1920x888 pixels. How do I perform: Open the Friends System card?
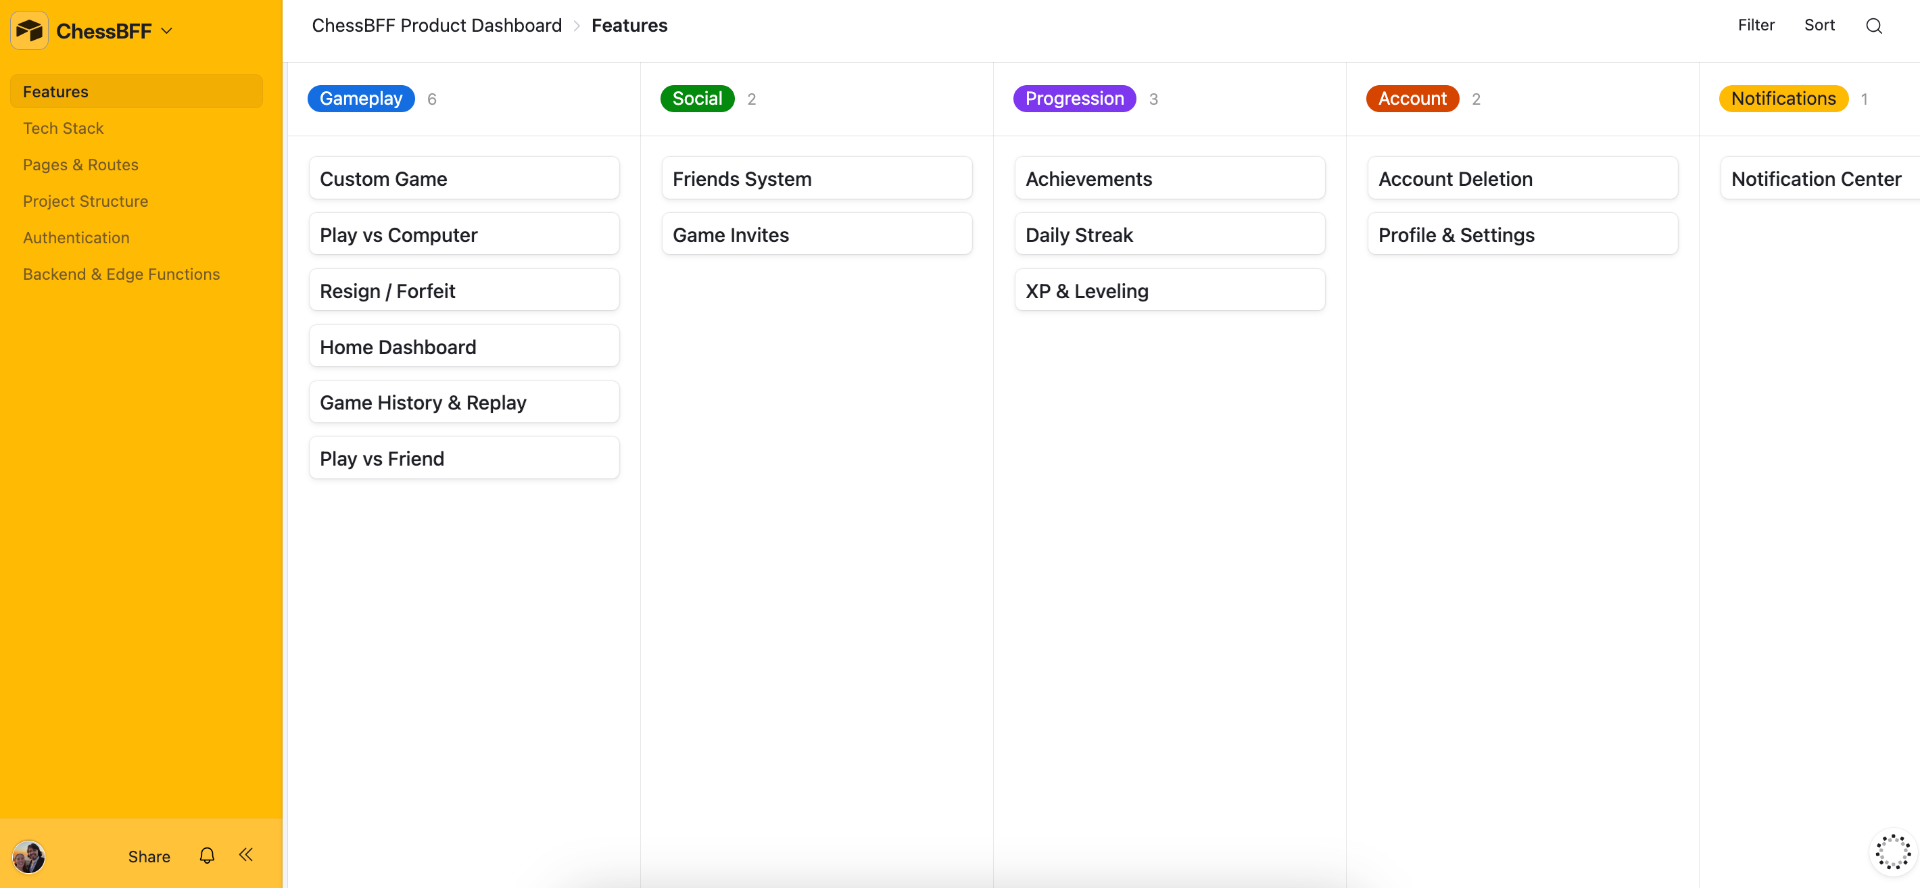[x=817, y=178]
